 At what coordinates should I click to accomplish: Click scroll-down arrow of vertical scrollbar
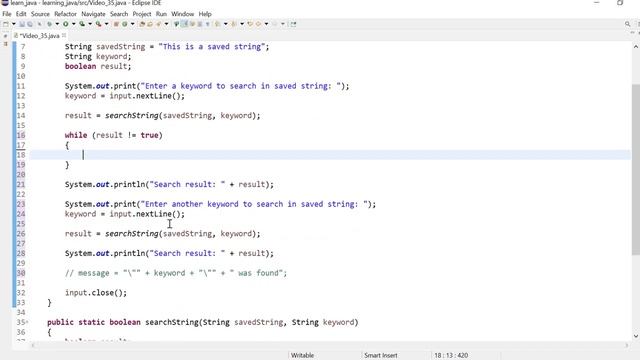(x=636, y=336)
